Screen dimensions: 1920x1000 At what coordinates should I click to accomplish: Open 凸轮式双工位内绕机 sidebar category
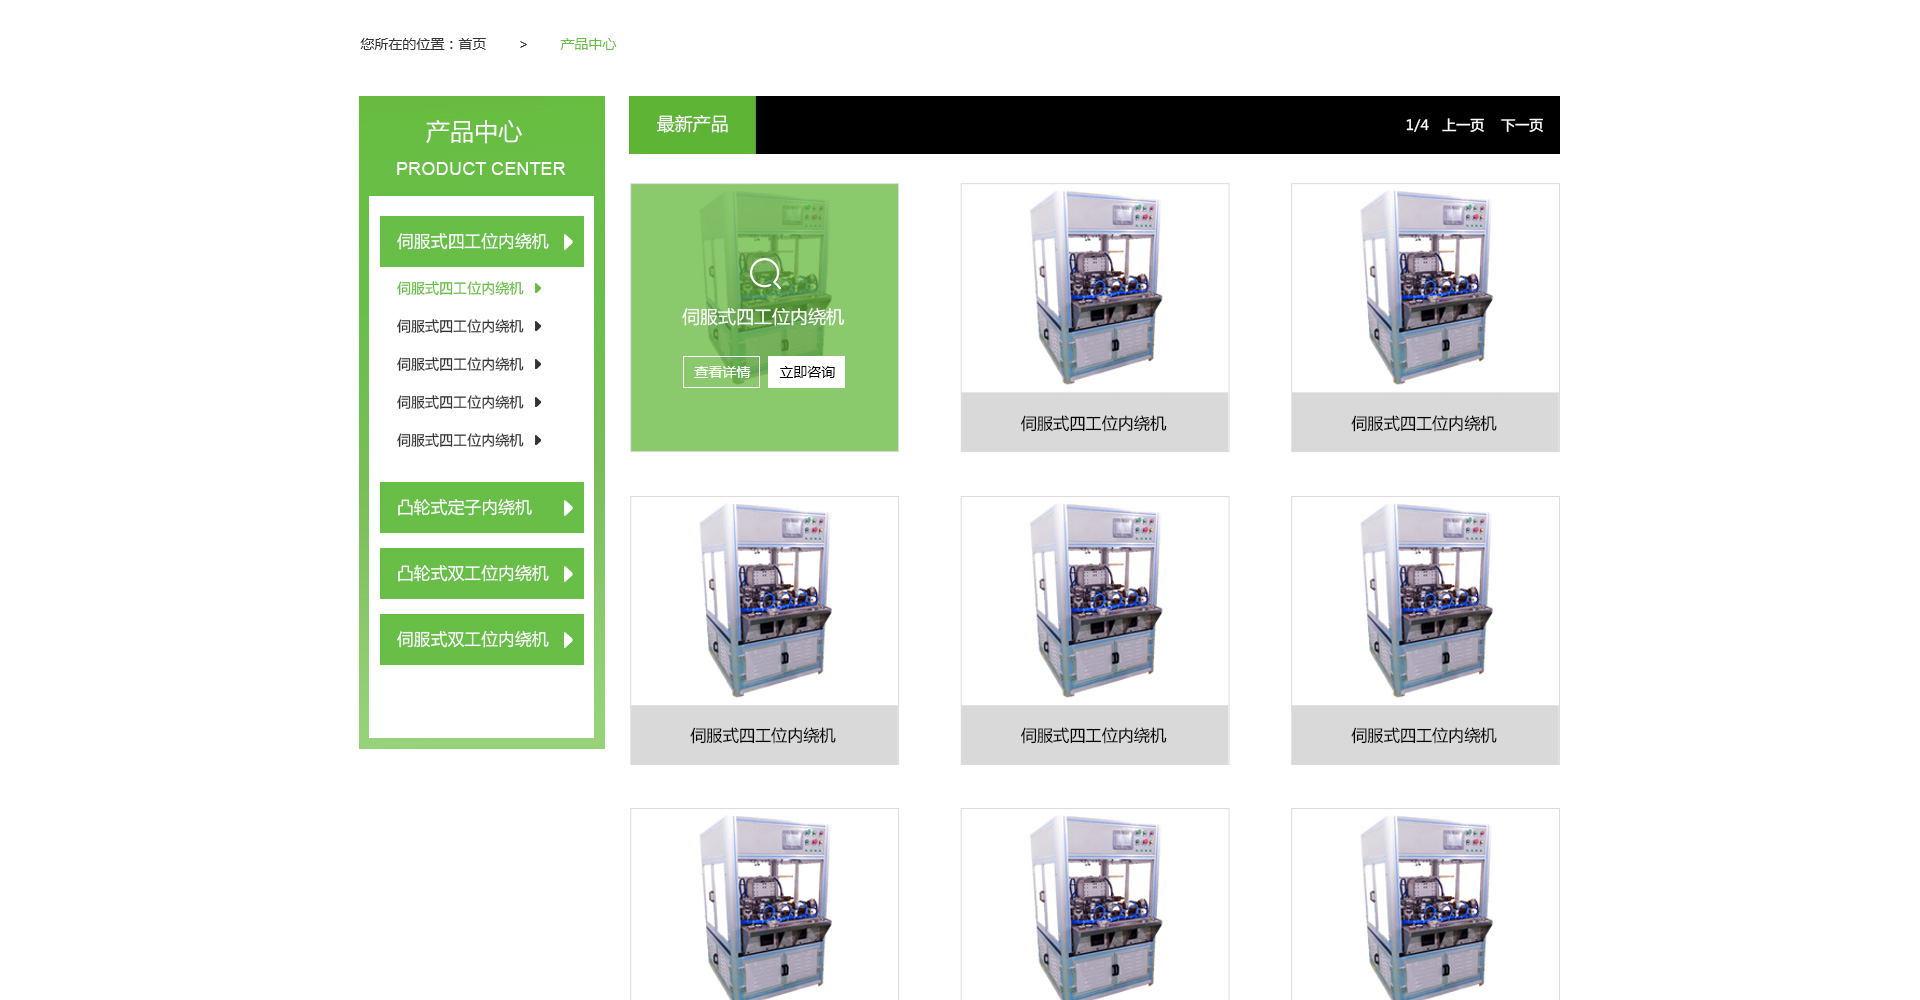coord(472,574)
